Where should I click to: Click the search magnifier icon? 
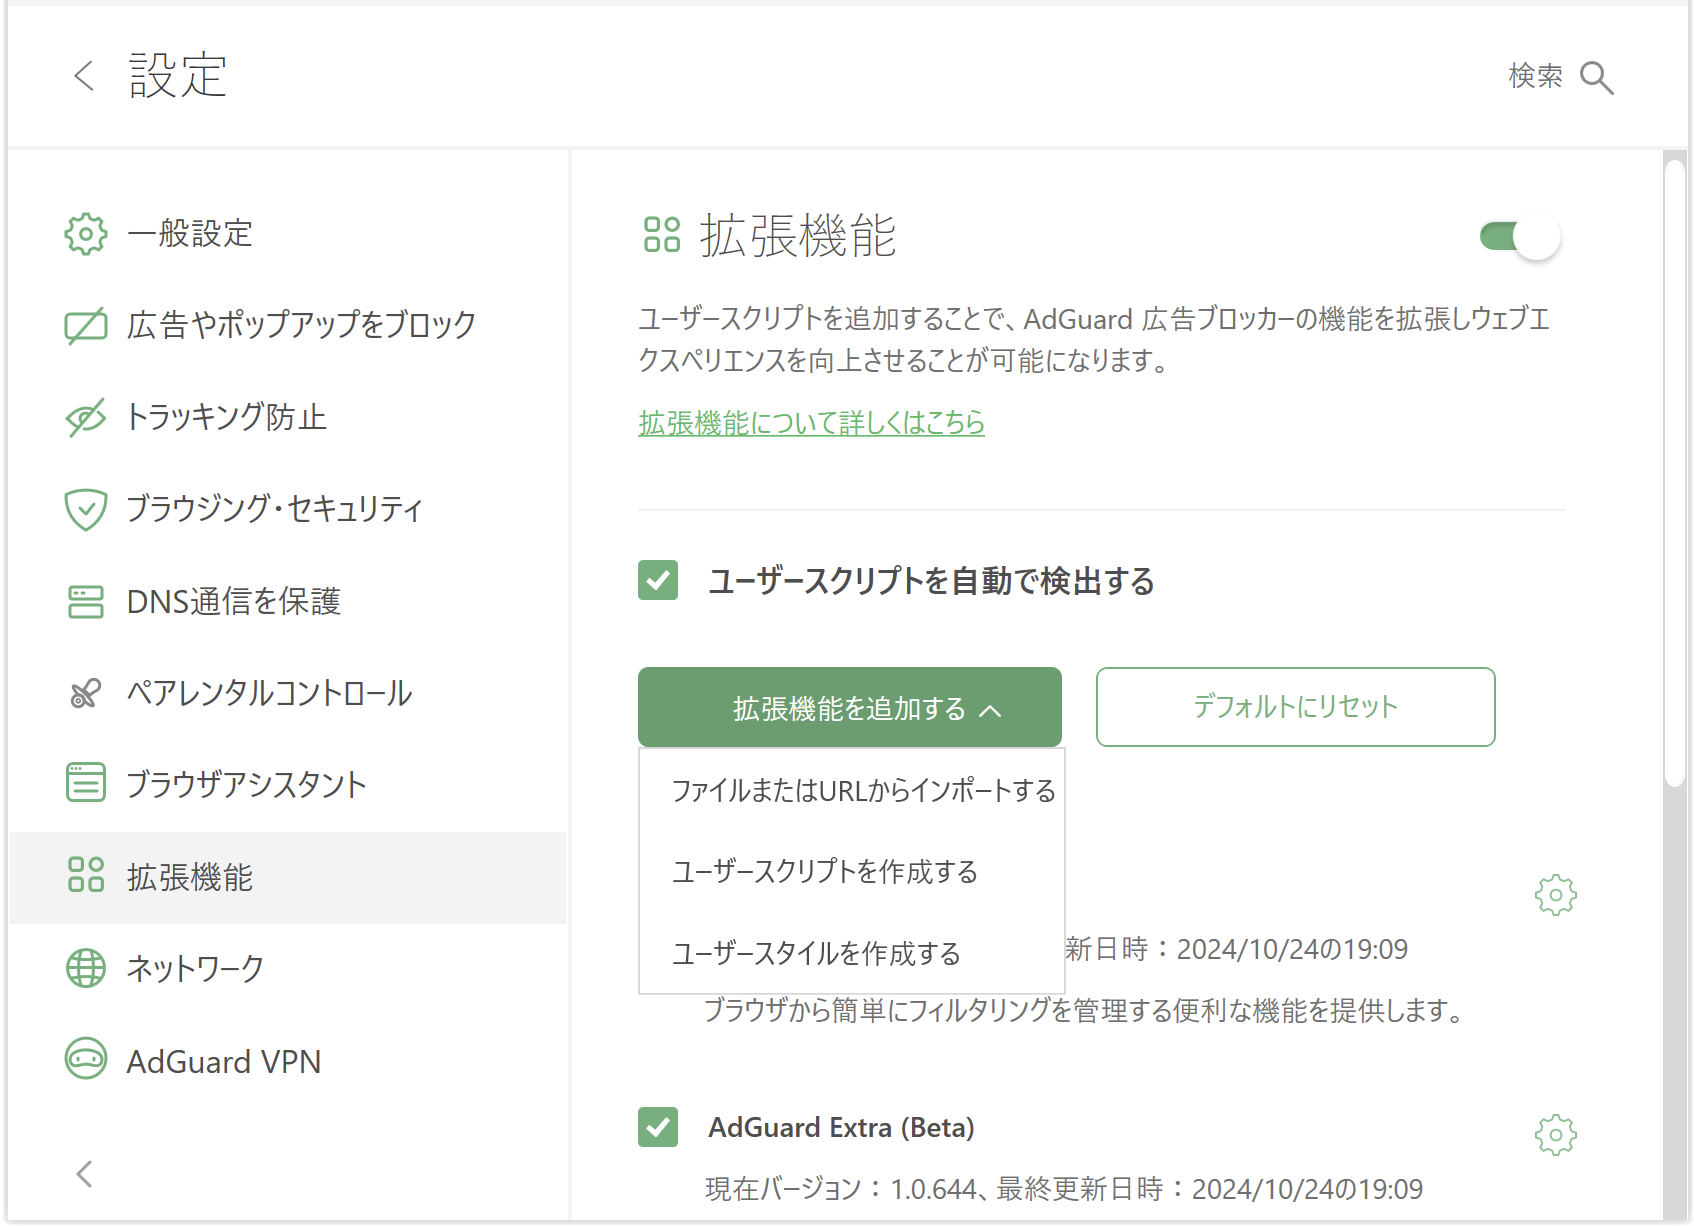[x=1597, y=77]
